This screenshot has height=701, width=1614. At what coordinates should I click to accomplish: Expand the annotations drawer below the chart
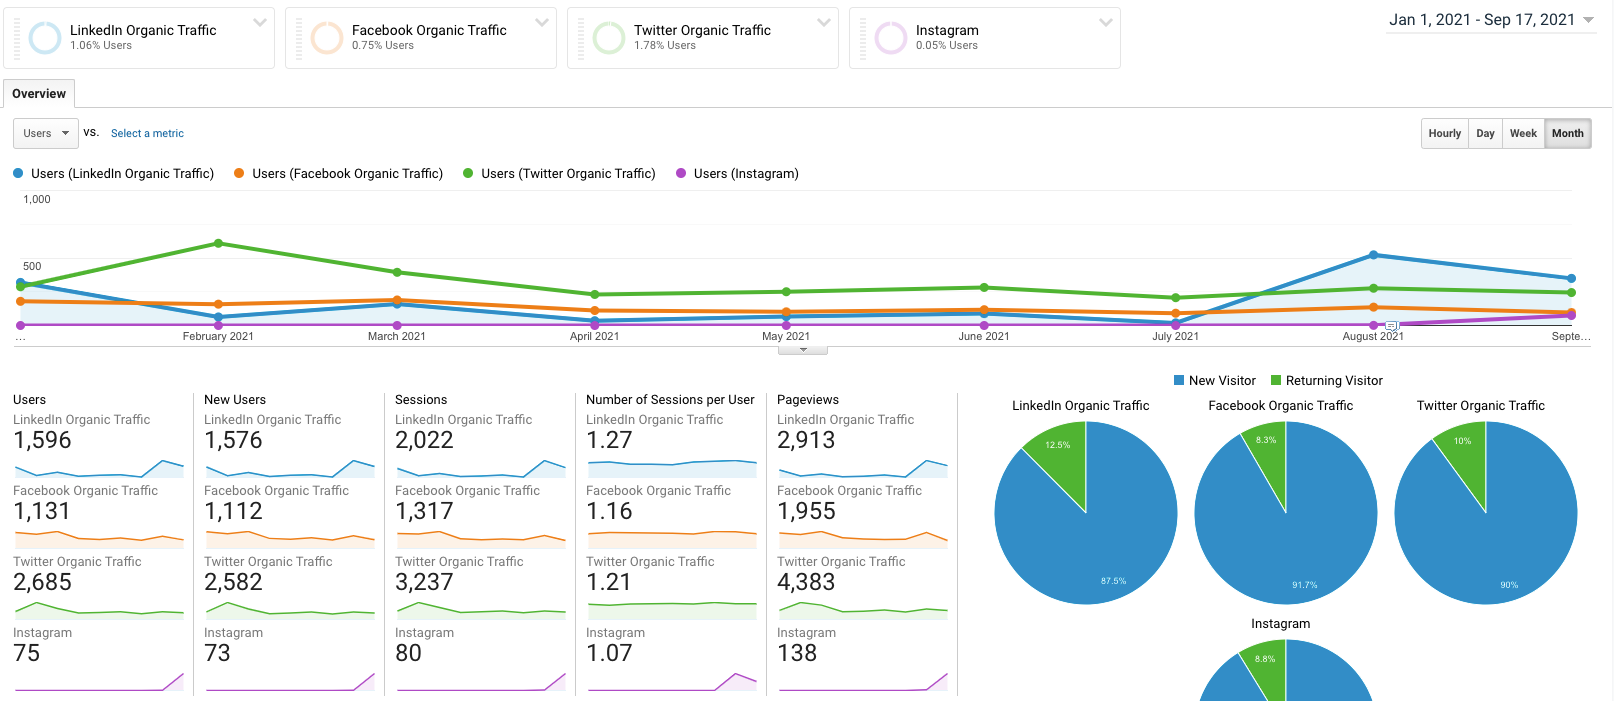(803, 350)
